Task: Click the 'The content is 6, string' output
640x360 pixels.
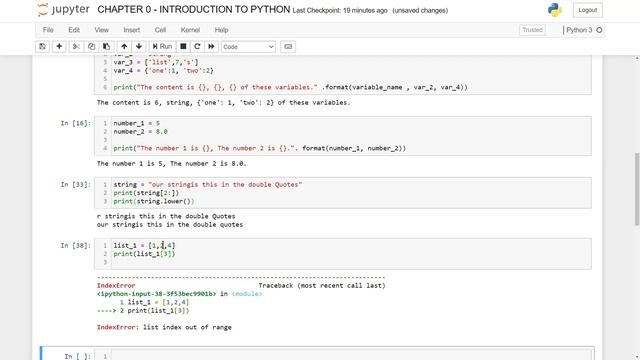Action: [224, 102]
